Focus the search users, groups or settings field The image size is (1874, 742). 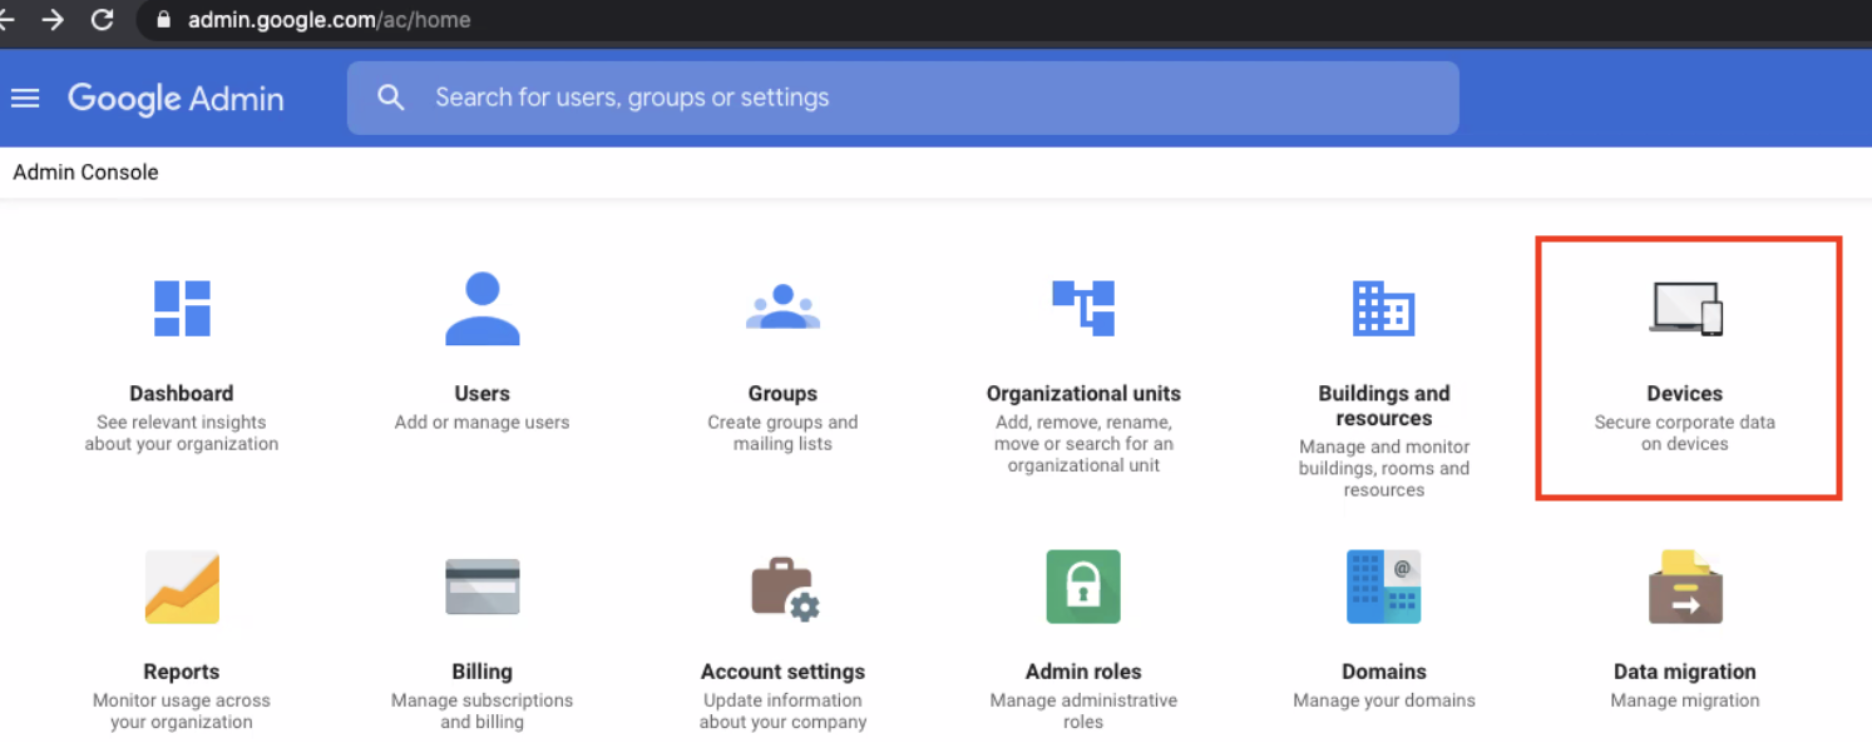[x=903, y=98]
